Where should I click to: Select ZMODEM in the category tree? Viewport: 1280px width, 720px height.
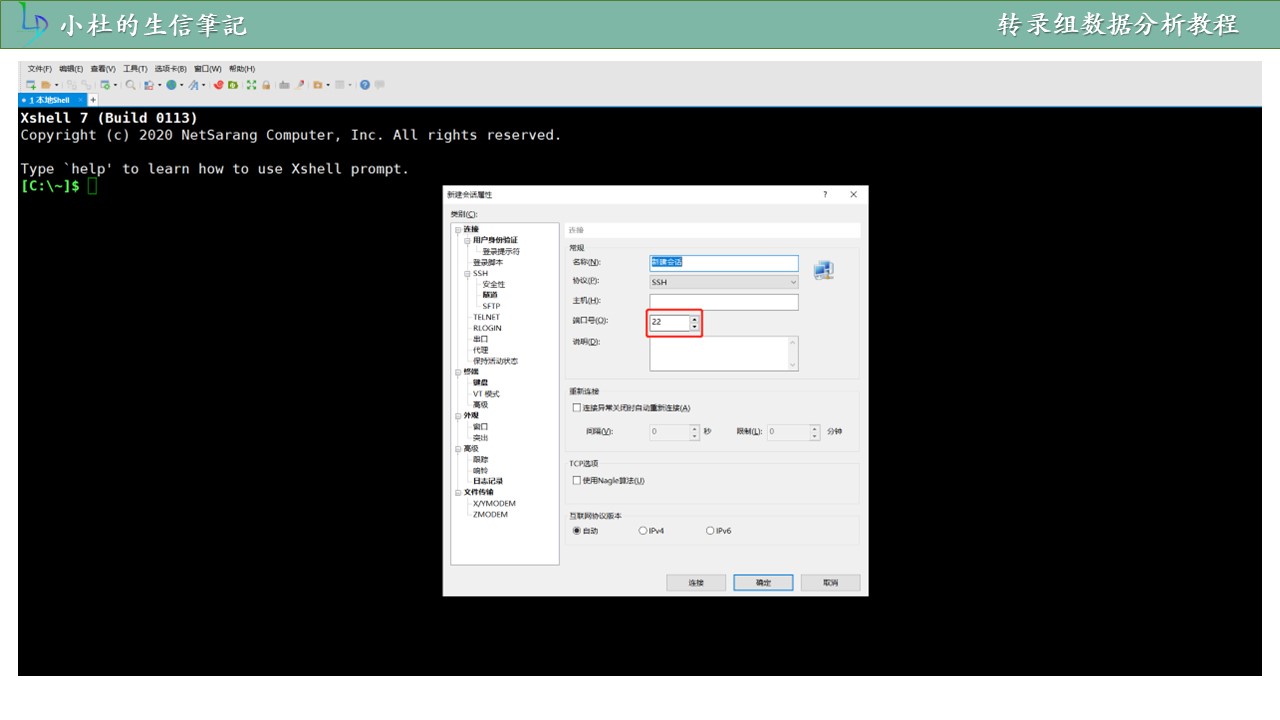click(x=490, y=514)
